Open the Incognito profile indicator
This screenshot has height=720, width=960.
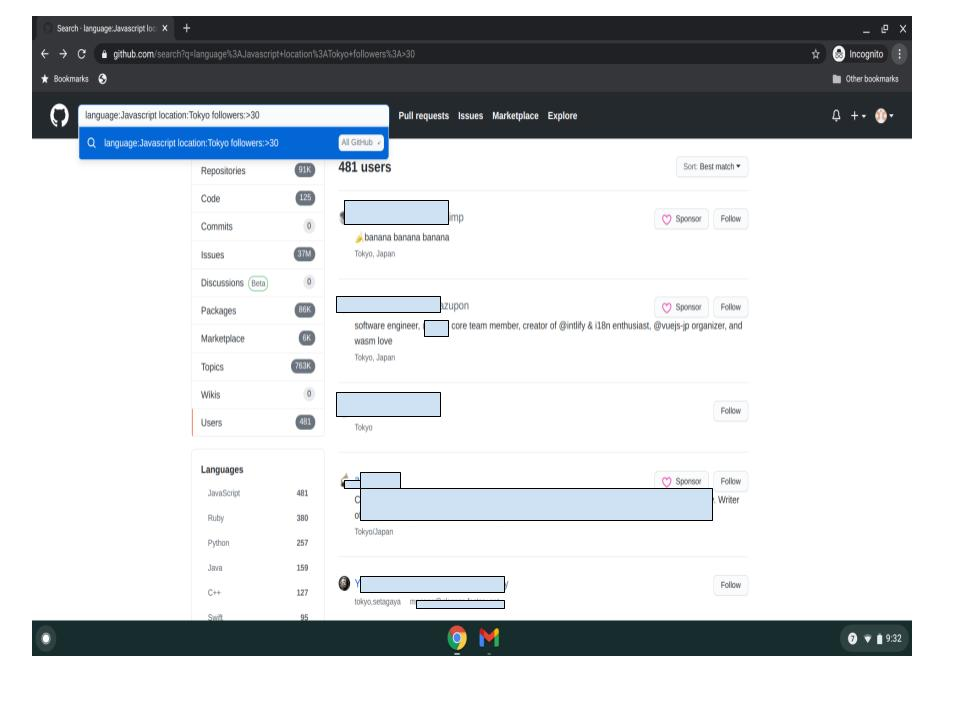click(x=858, y=54)
